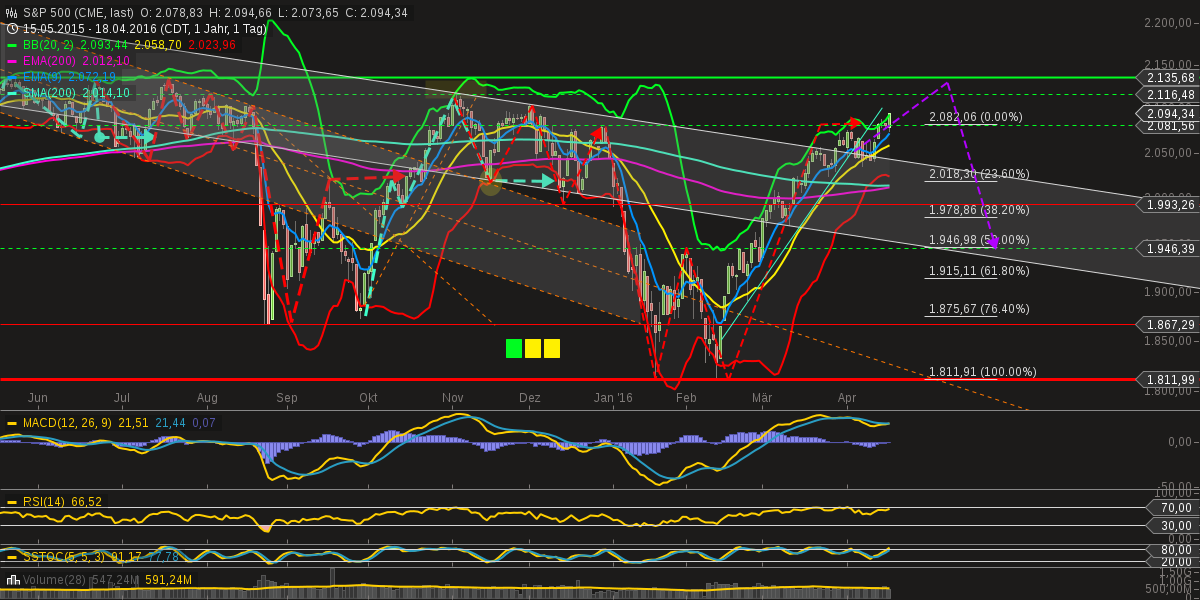1200x600 pixels.
Task: Click the RSI(14) legend line marker
Action: (10, 501)
